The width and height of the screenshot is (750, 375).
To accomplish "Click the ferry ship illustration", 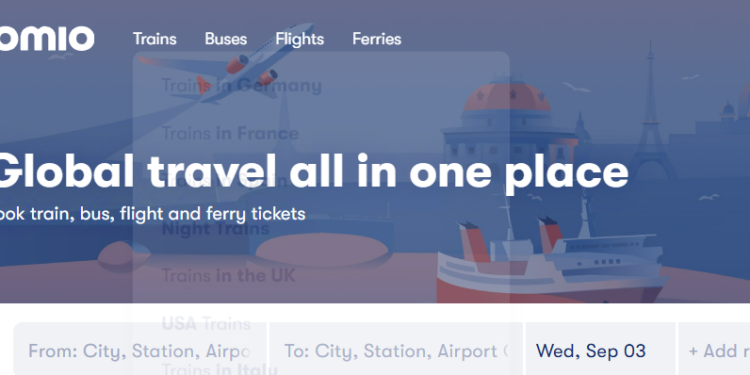I will [552, 258].
